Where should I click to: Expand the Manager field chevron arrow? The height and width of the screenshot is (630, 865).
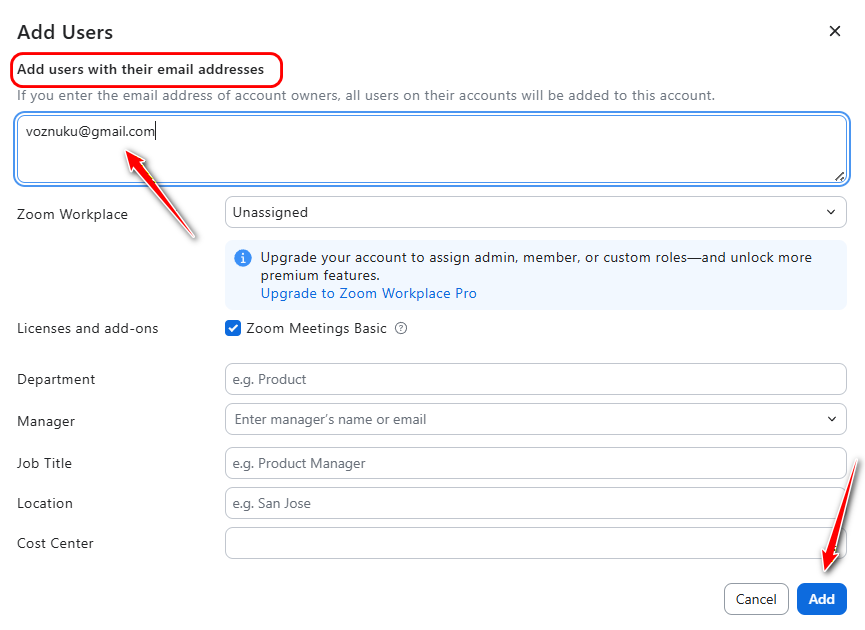[830, 419]
